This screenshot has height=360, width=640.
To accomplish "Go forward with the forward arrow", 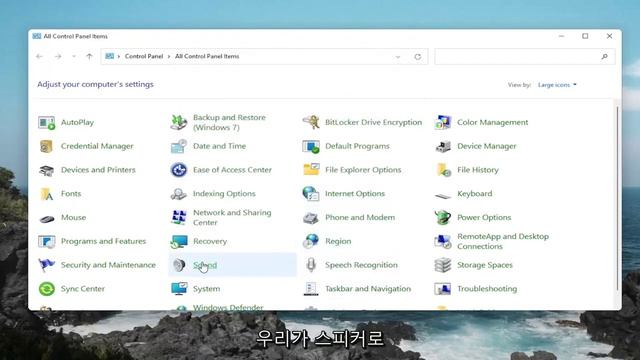I will [x=58, y=56].
